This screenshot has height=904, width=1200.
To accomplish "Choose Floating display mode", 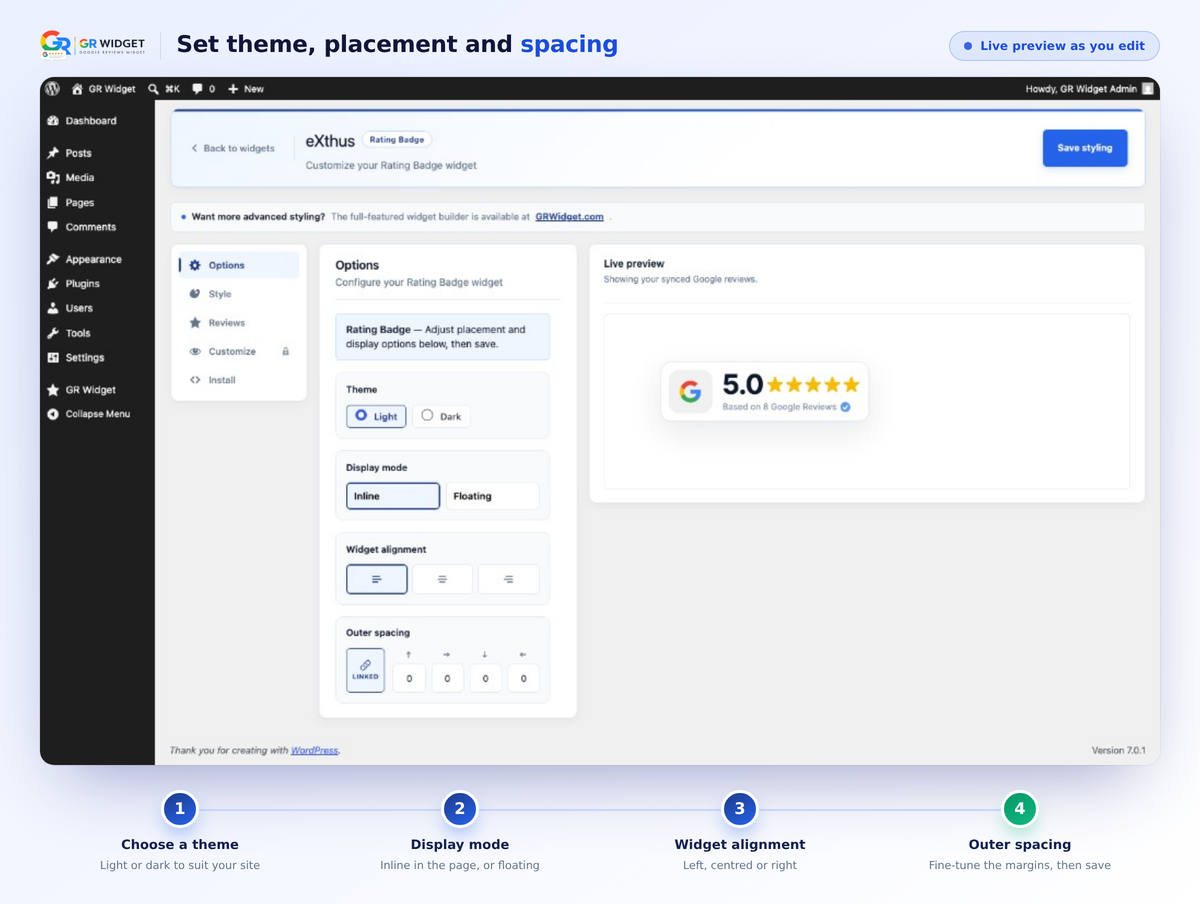I will point(492,496).
